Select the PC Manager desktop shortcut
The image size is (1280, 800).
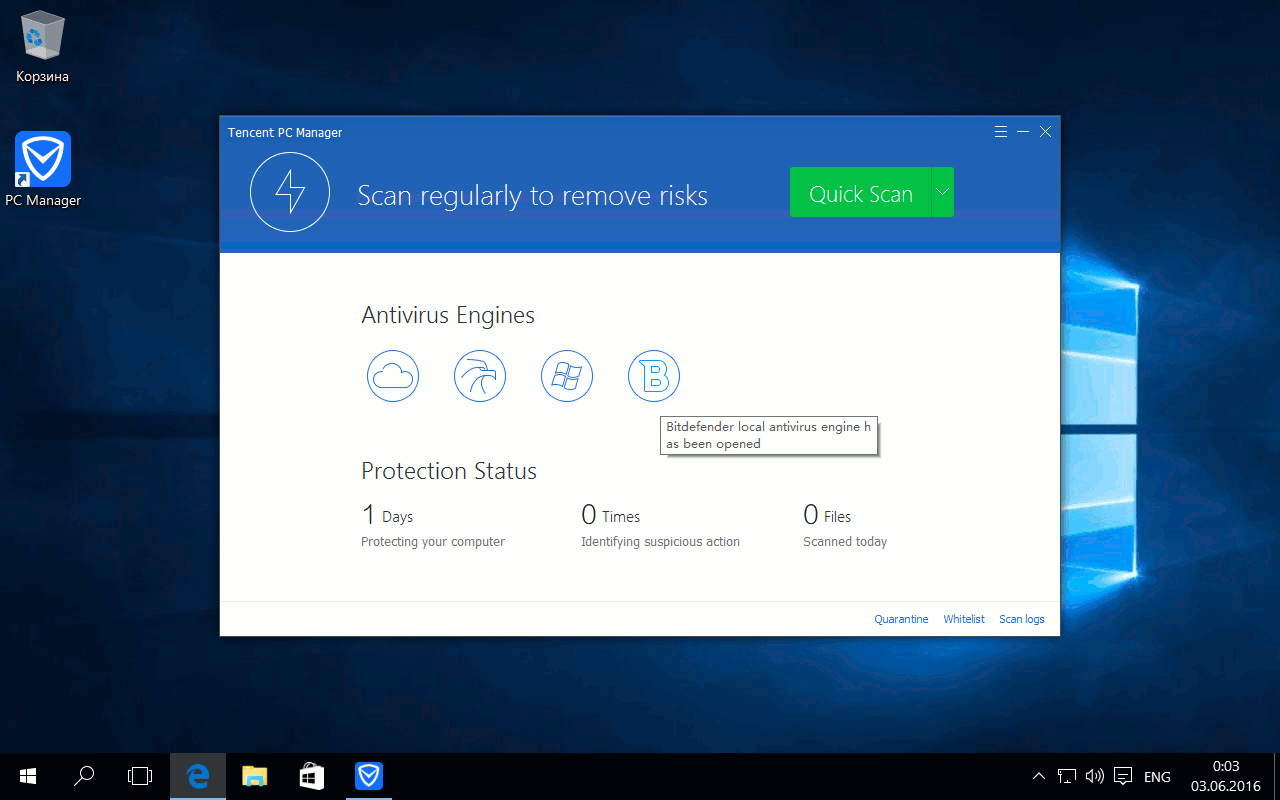tap(43, 169)
